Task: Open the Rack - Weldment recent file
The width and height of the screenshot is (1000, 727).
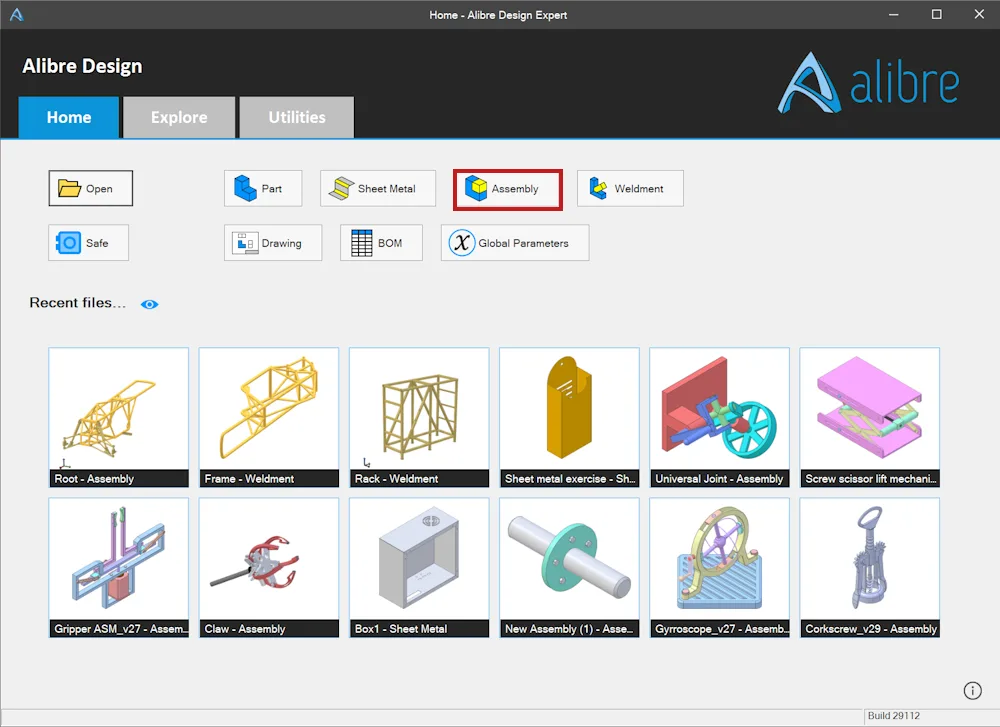Action: click(x=419, y=417)
